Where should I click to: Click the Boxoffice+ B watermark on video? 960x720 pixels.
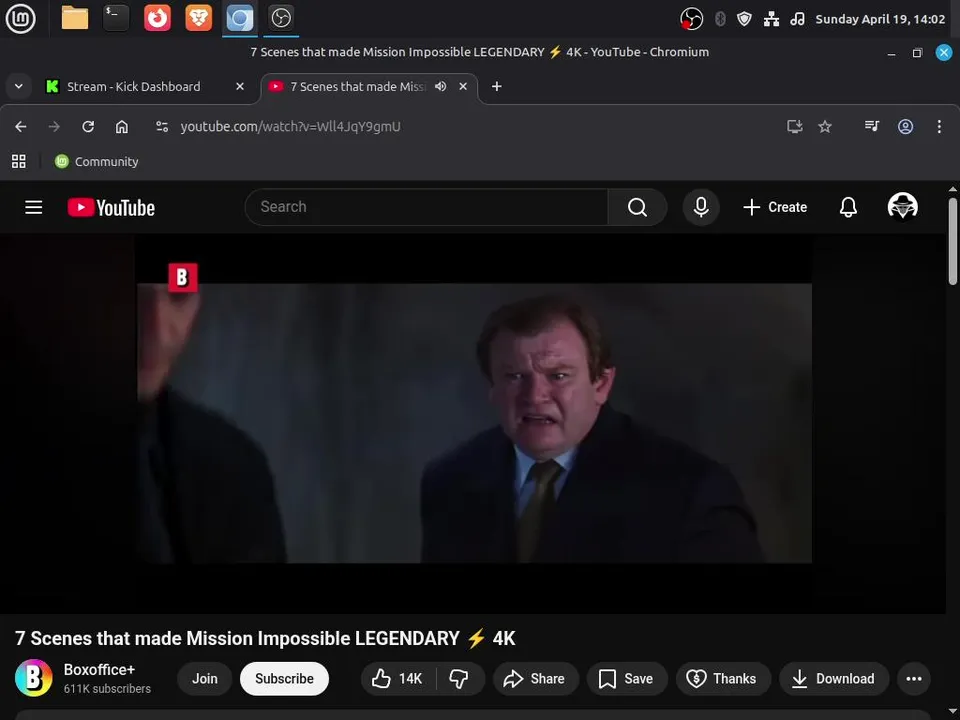pos(182,277)
